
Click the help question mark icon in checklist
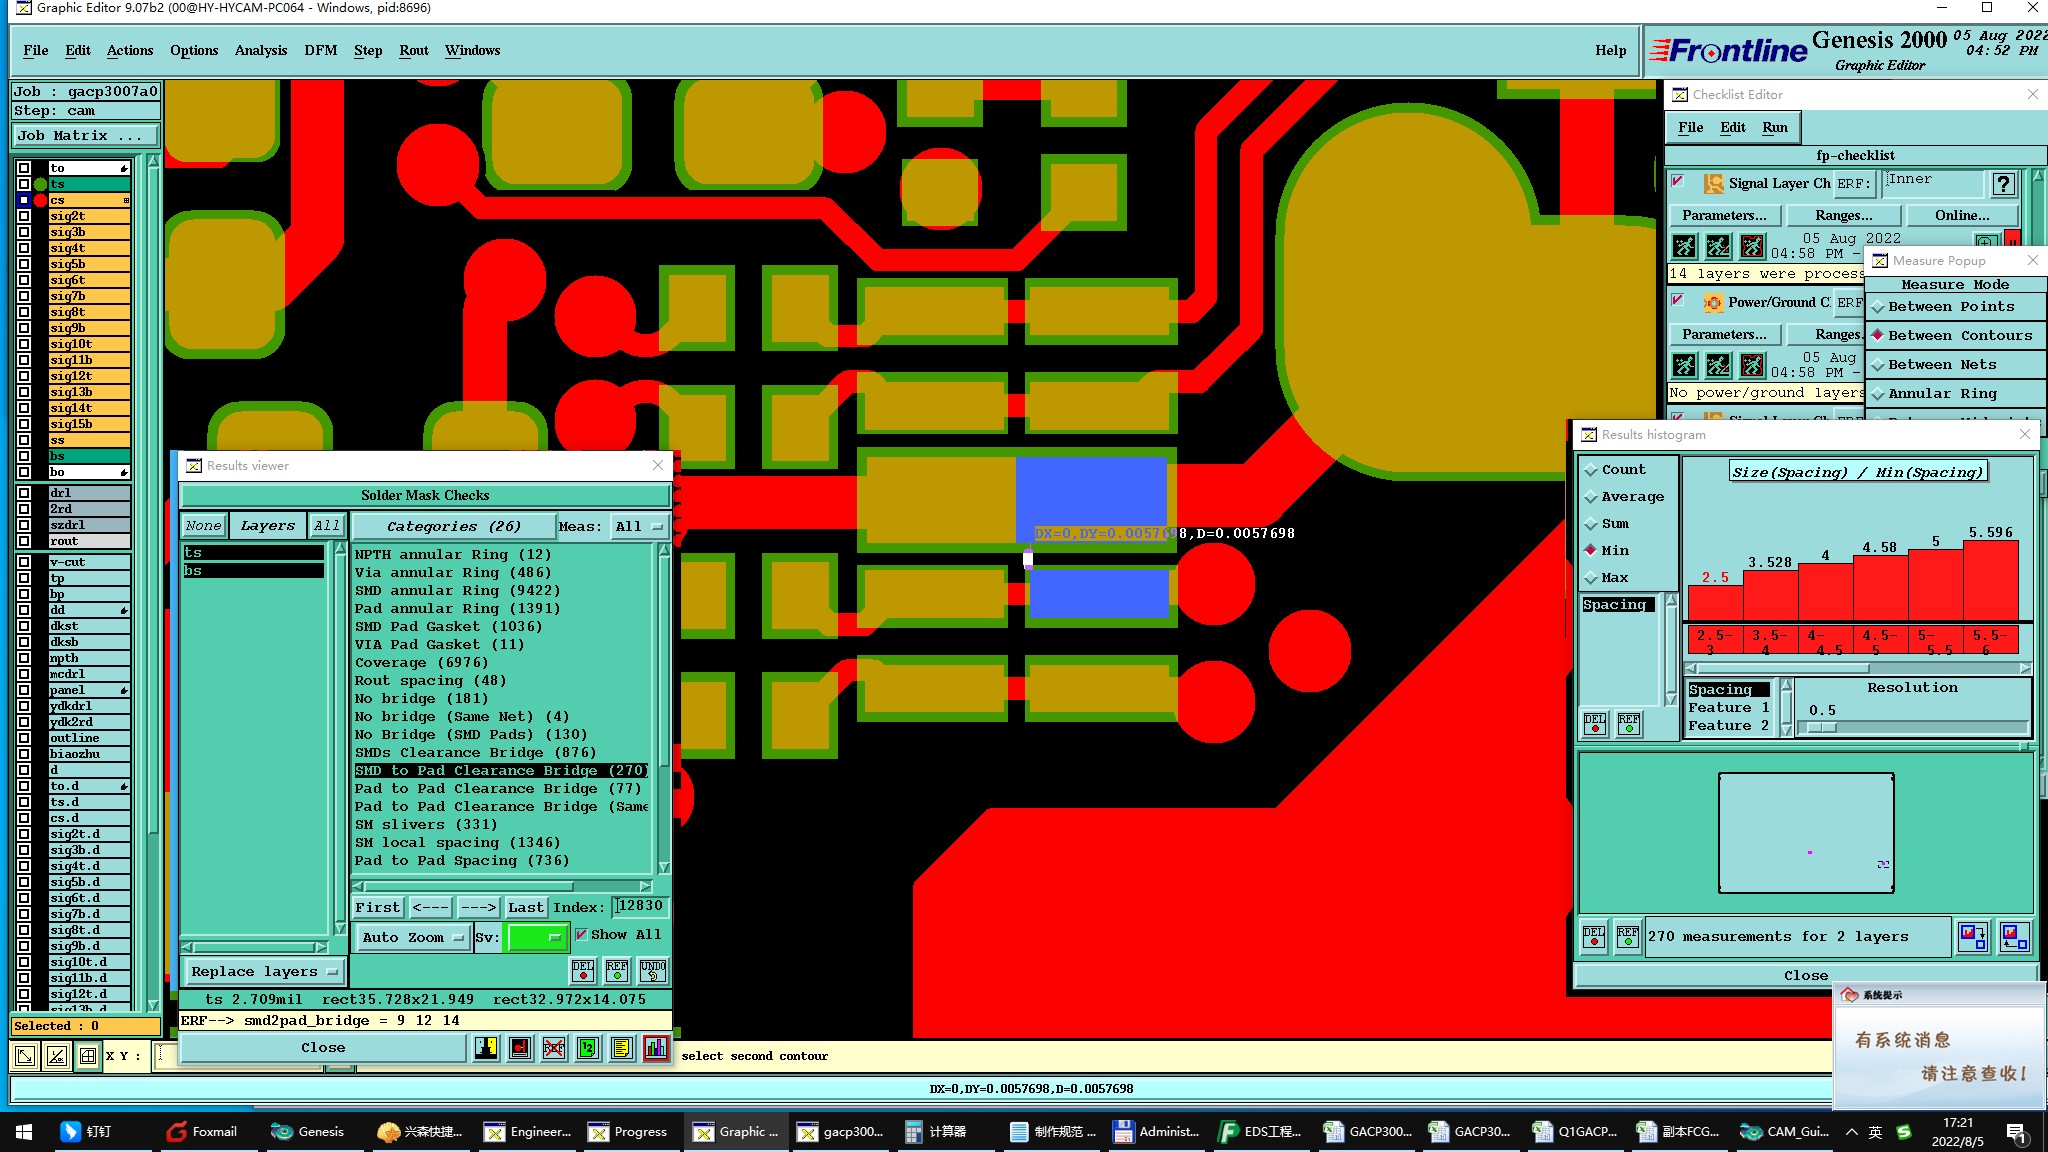[2002, 184]
